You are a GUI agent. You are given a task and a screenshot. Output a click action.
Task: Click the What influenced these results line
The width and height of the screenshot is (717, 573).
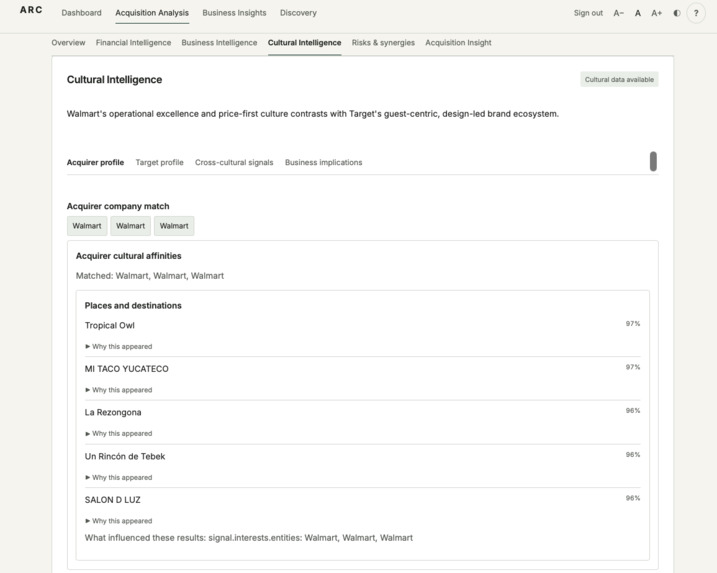click(x=248, y=538)
